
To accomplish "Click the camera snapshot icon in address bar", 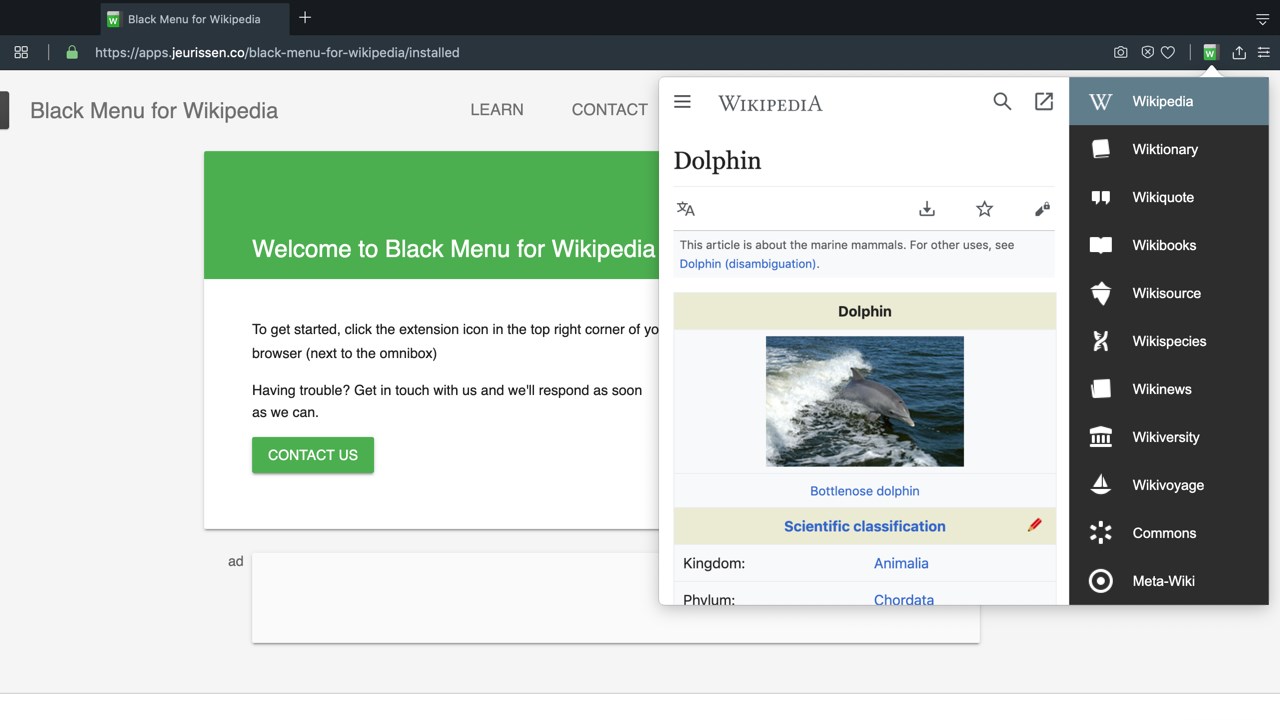I will point(1121,53).
